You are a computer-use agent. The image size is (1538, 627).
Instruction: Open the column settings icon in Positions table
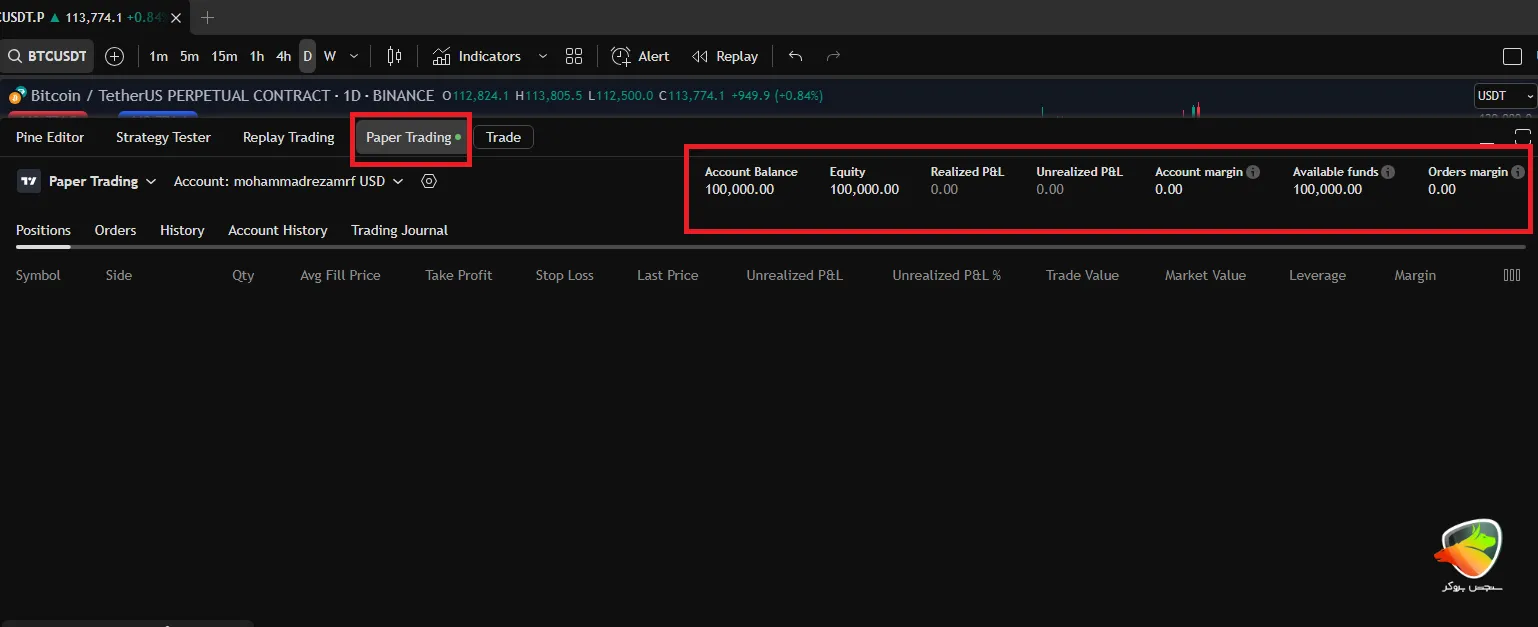point(1512,275)
